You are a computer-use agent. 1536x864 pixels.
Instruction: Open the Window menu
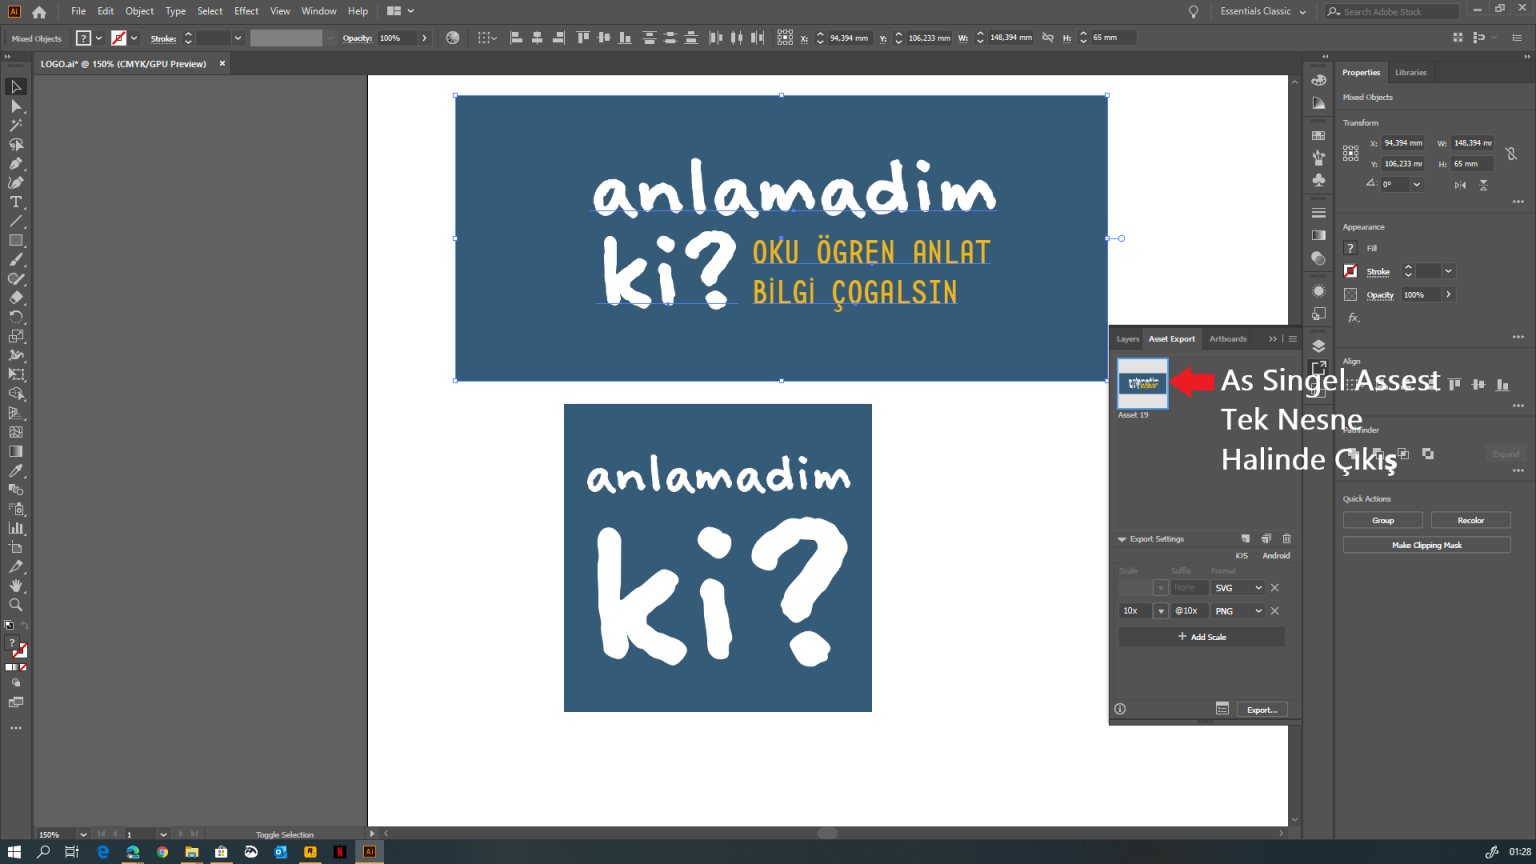318,11
